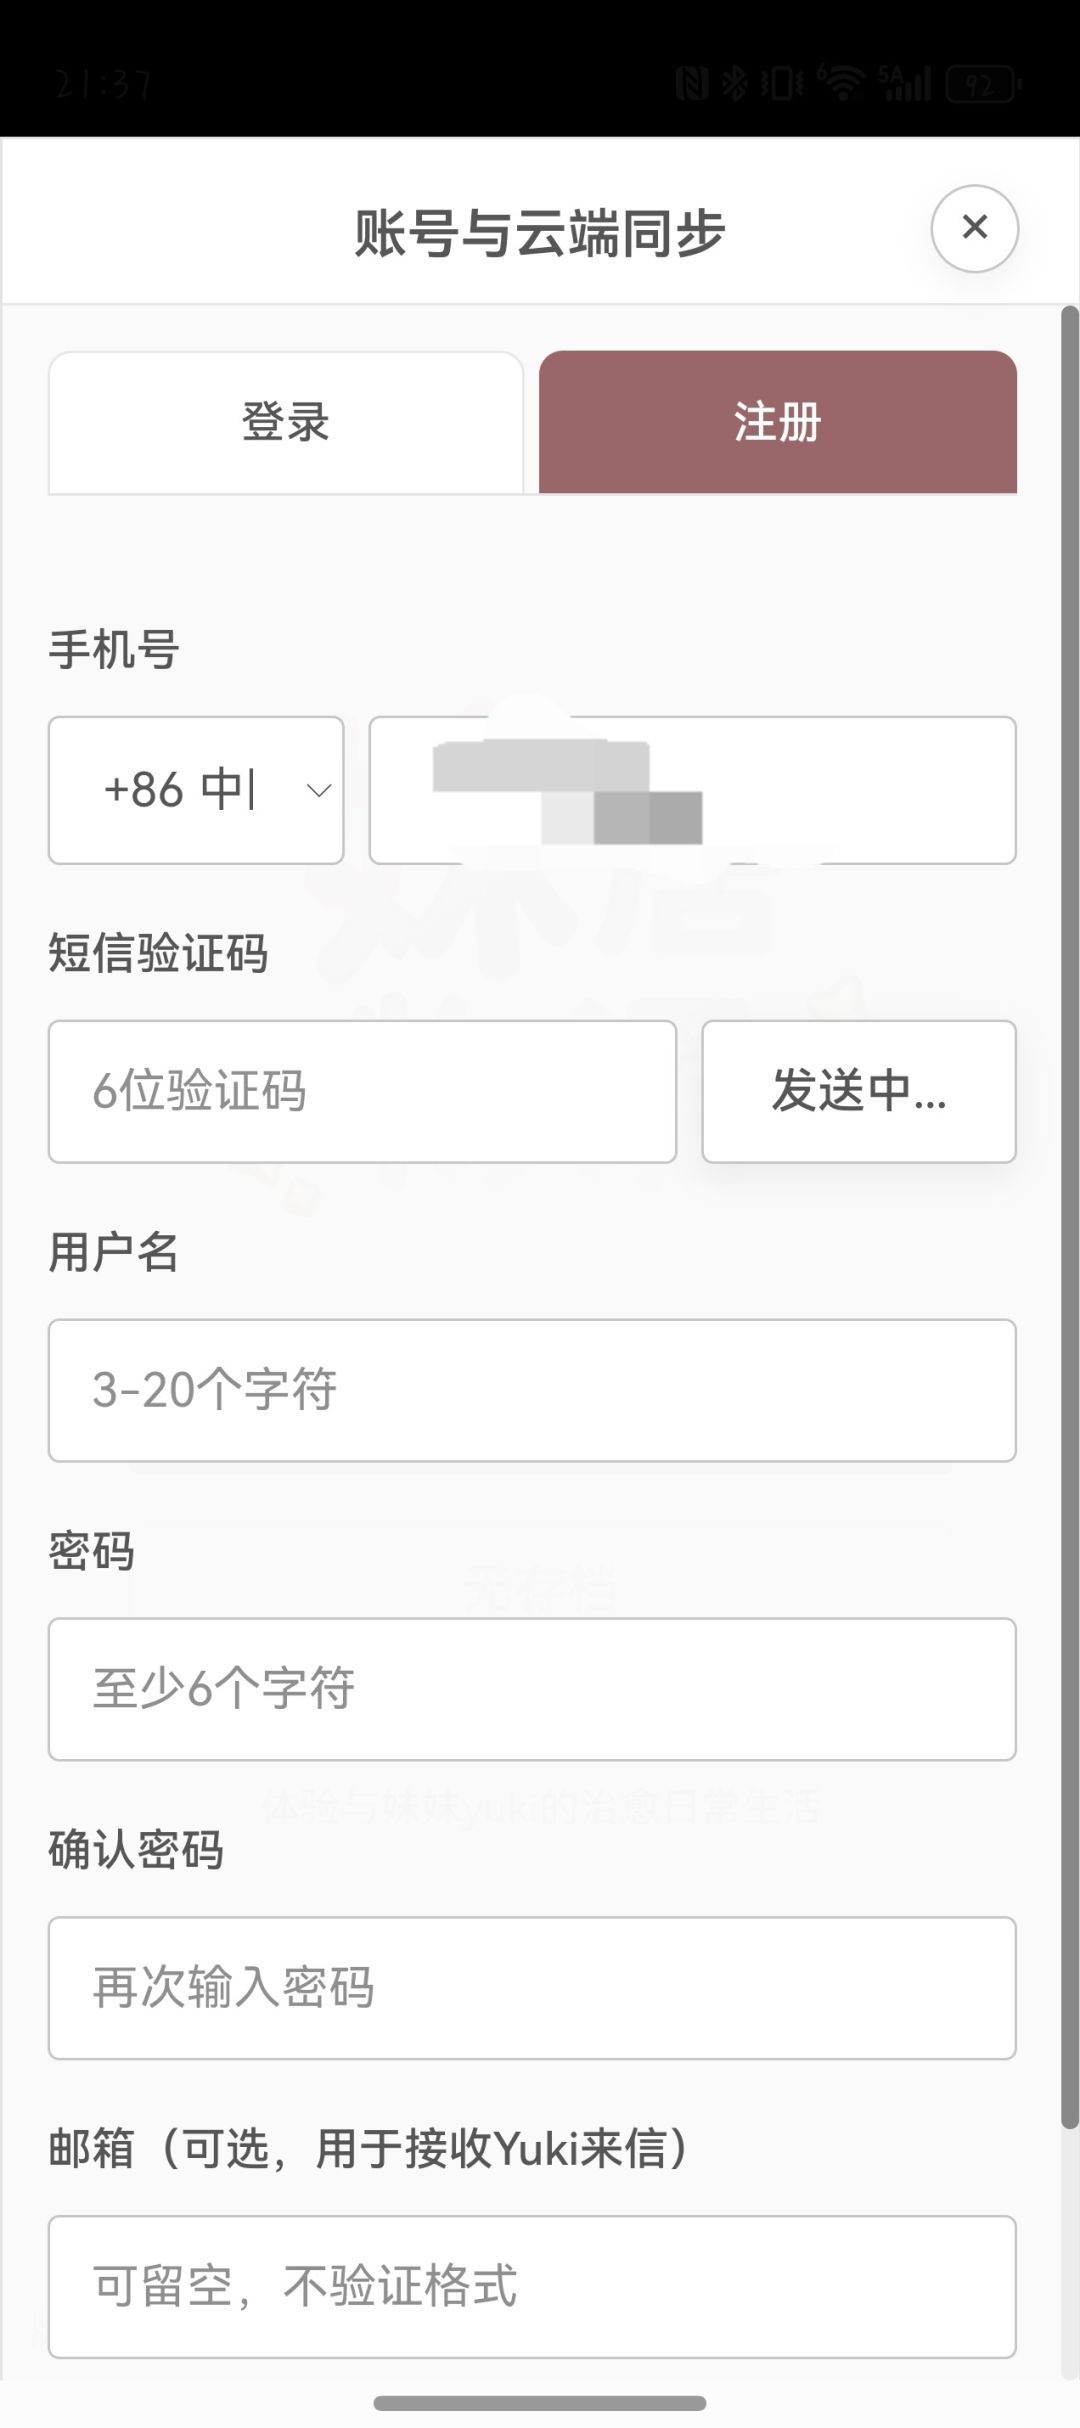1080x2428 pixels.
Task: Focus the phone number input field
Action: coord(693,790)
